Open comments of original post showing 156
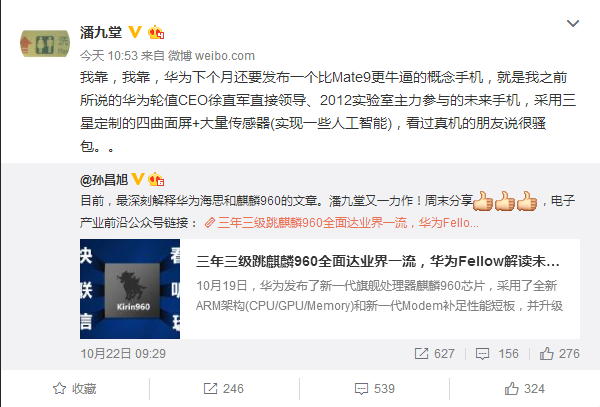This screenshot has width=600, height=407. 497,353
